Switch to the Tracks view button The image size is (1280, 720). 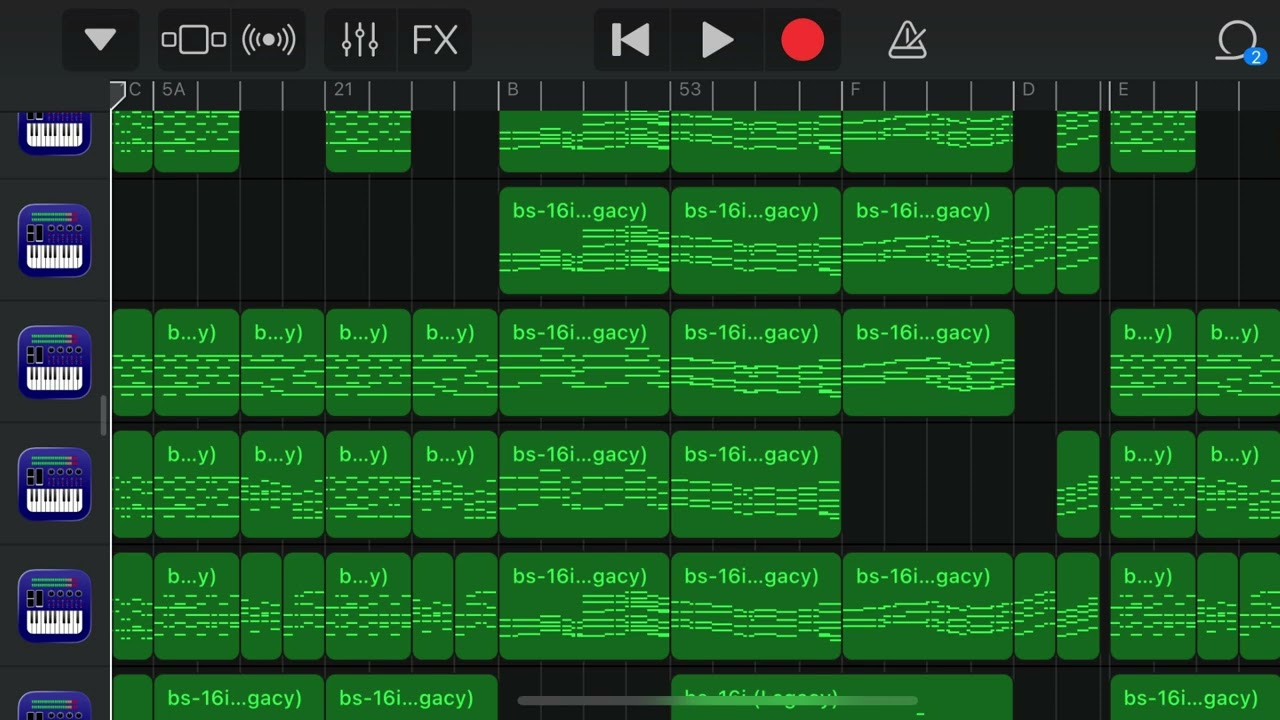pos(194,40)
